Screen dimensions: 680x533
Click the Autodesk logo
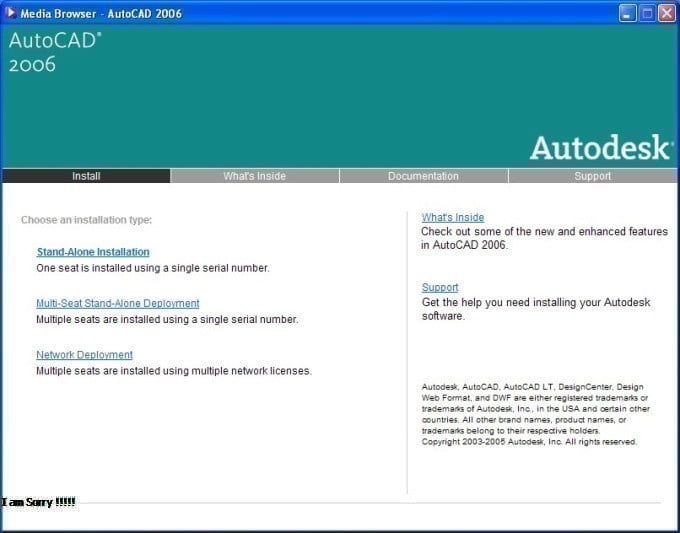click(x=602, y=147)
